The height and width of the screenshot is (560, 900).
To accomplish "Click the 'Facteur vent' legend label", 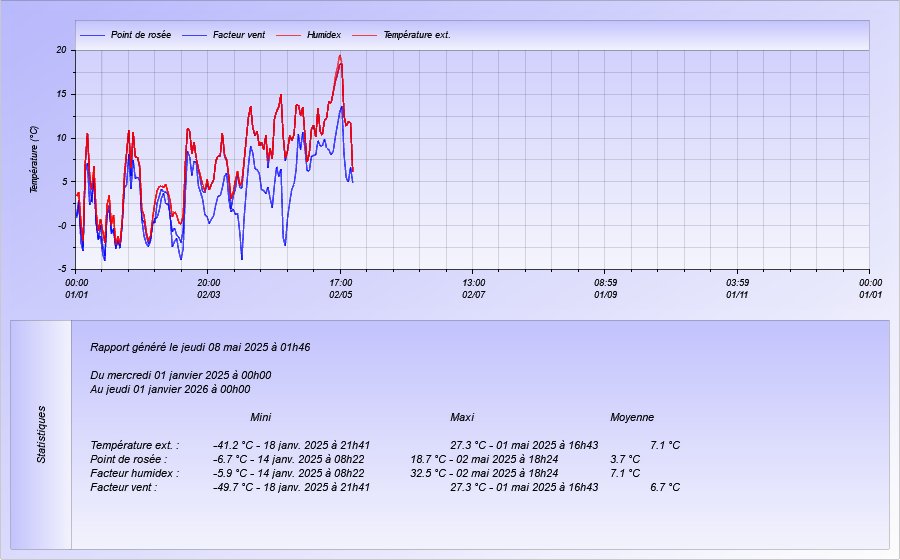I will tap(239, 35).
